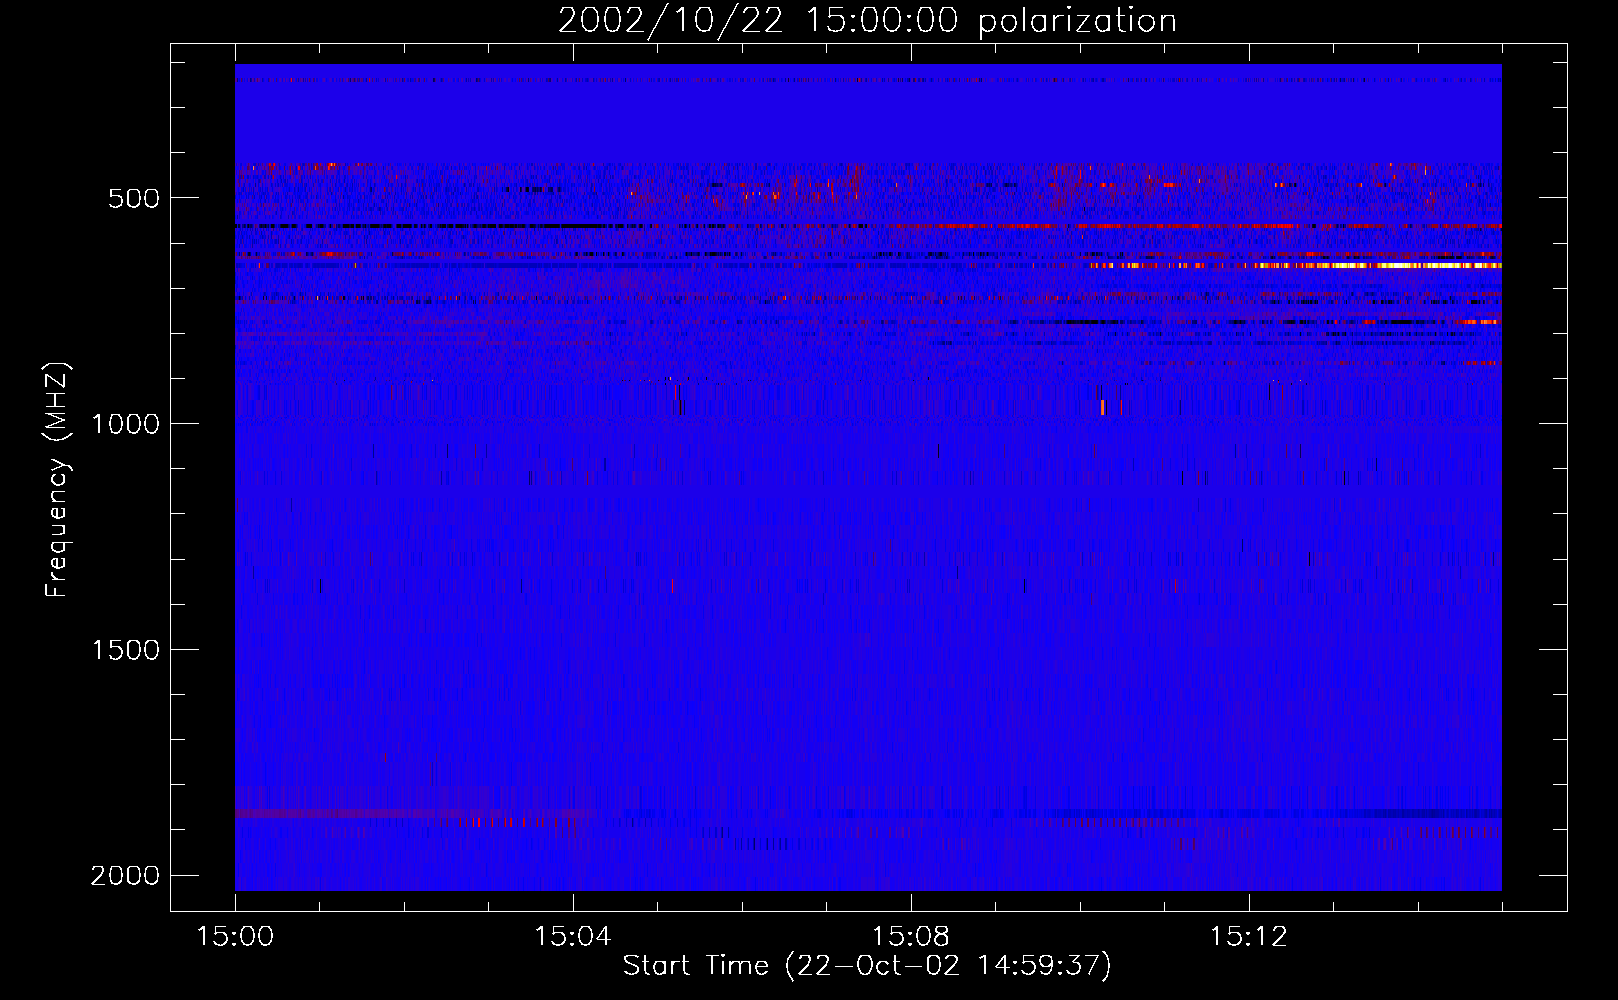The width and height of the screenshot is (1618, 1000).
Task: Click the plot title "2002/10/22 15:00:00 polarization"
Action: 867,20
